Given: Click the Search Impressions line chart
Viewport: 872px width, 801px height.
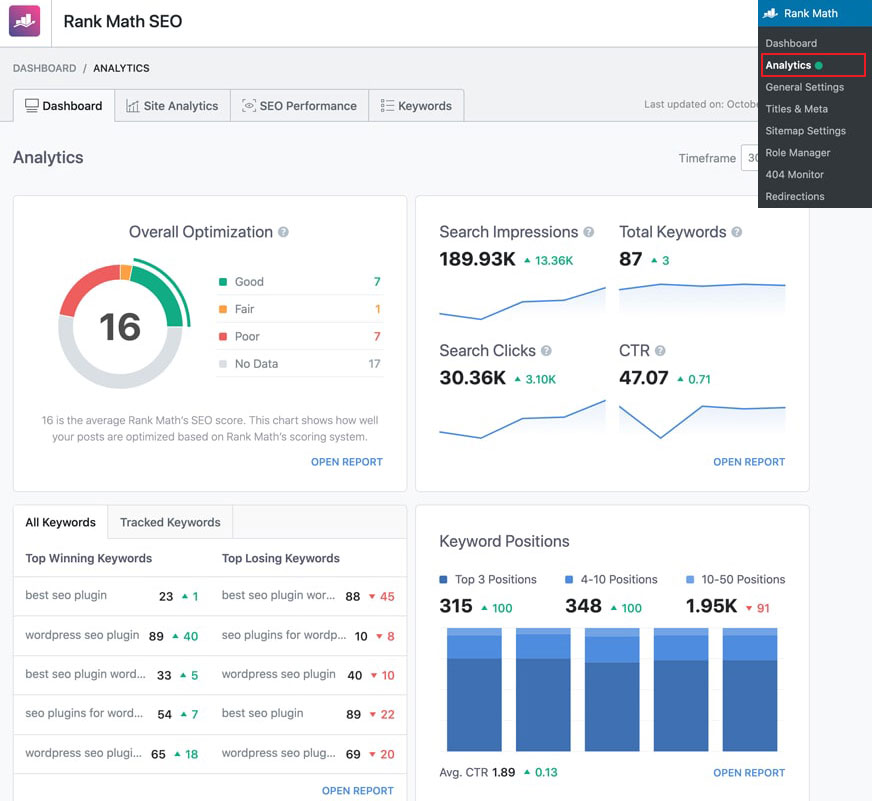Looking at the screenshot, I should coord(522,304).
